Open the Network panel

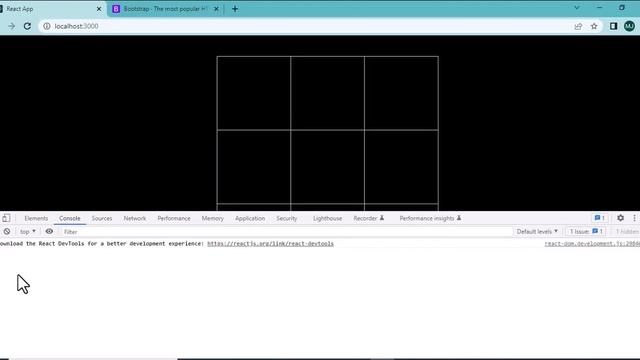pos(135,218)
